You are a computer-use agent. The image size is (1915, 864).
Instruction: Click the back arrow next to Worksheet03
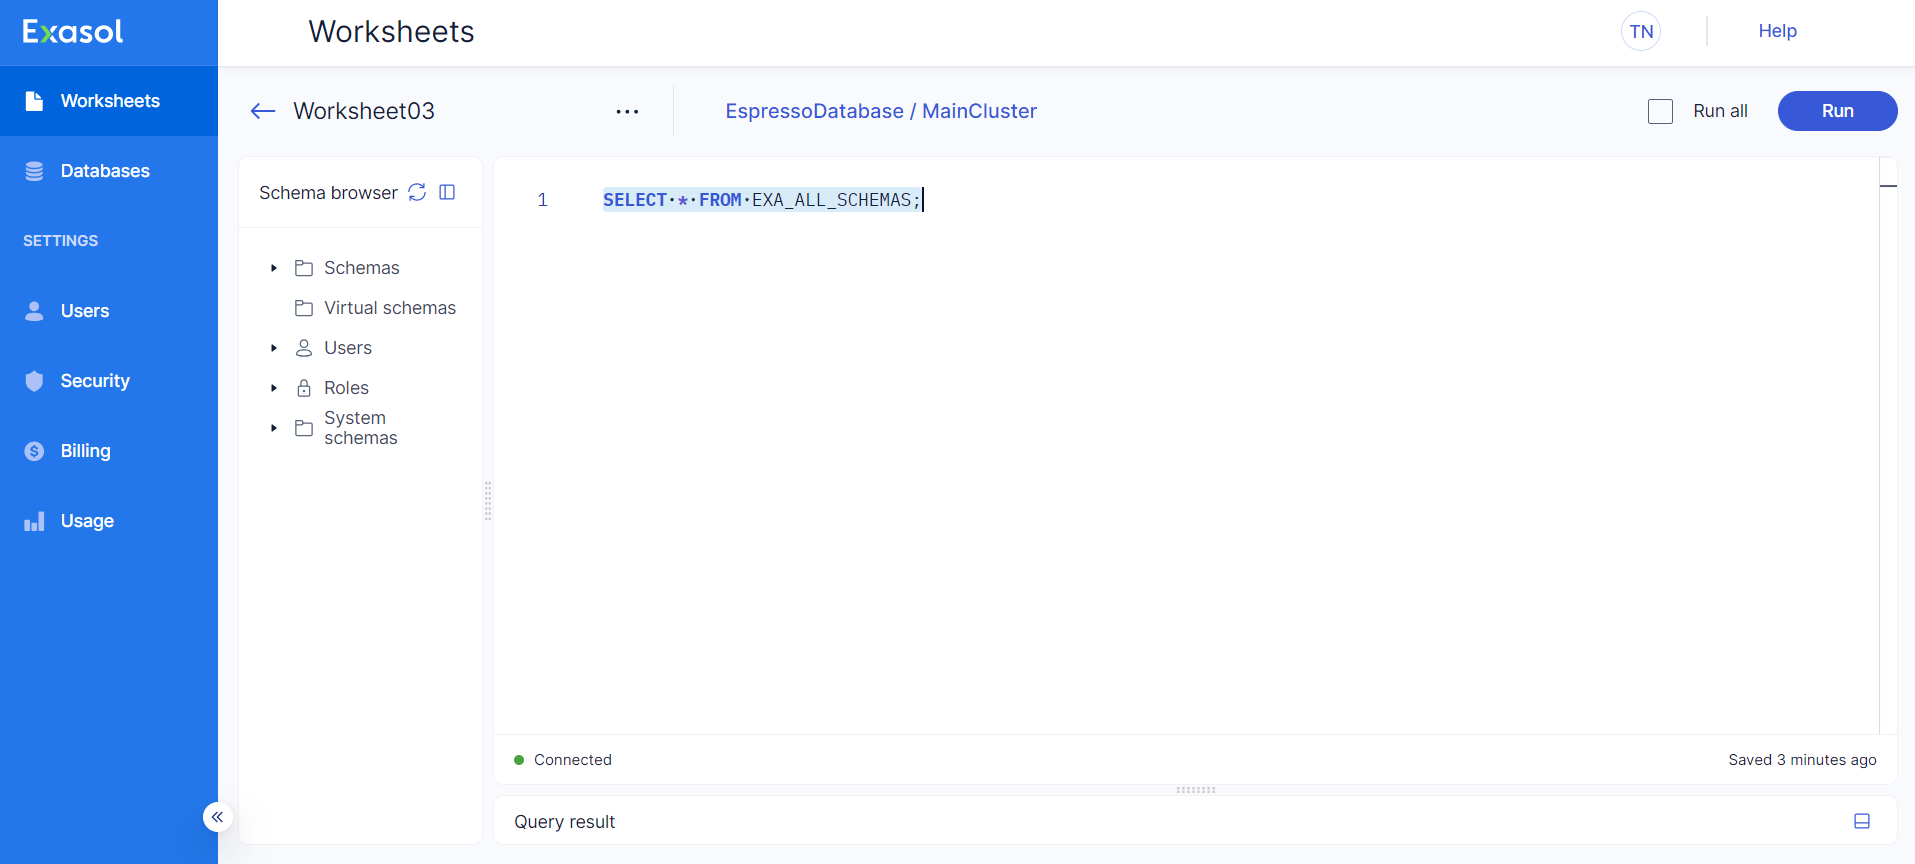[x=262, y=111]
